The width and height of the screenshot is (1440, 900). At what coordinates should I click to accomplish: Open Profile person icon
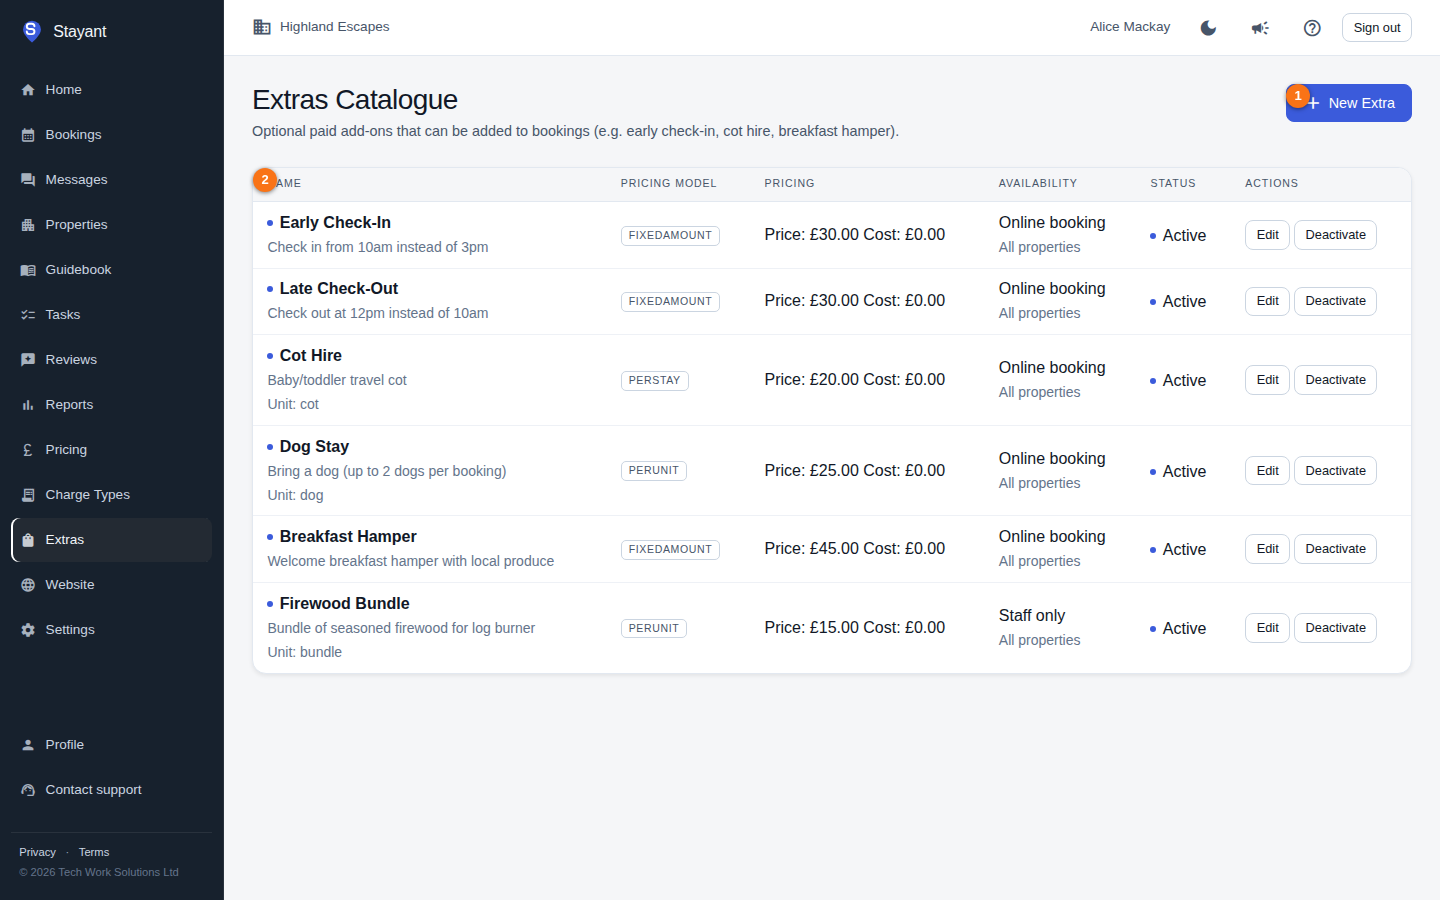click(x=28, y=745)
